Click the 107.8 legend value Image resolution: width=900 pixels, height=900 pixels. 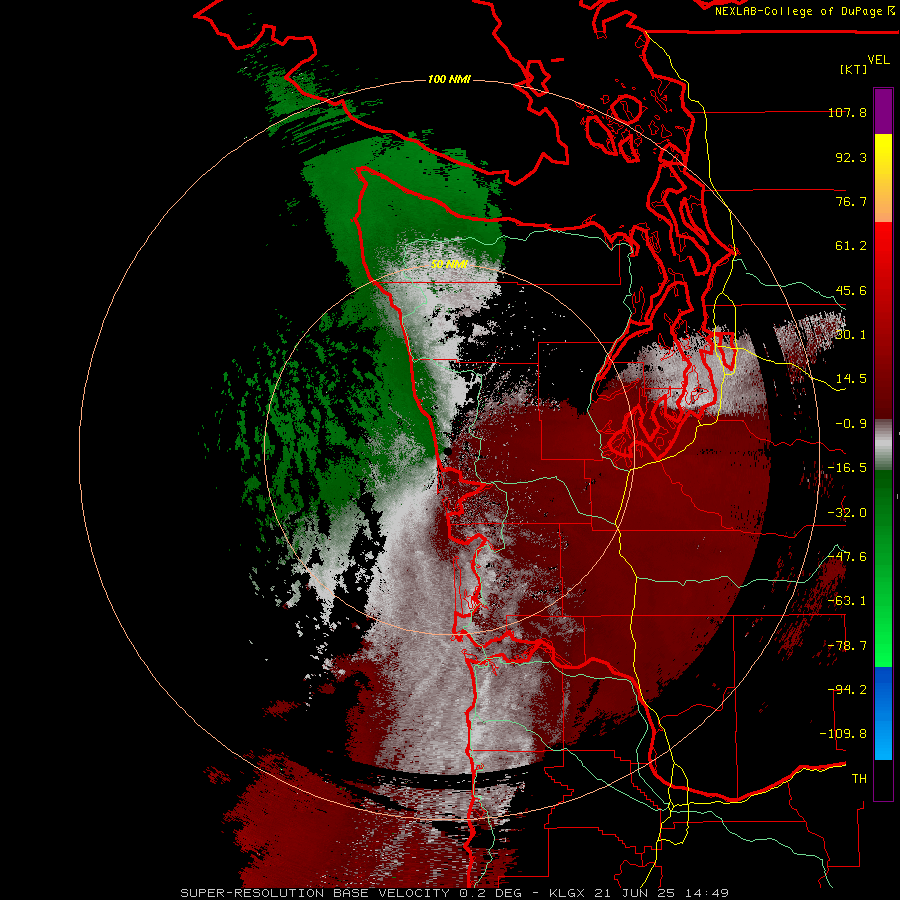(847, 112)
